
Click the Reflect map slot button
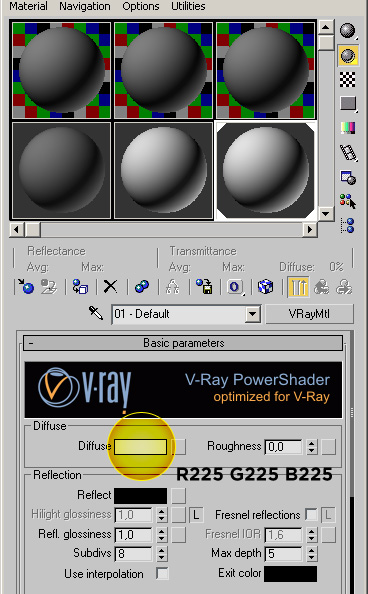pos(179,496)
